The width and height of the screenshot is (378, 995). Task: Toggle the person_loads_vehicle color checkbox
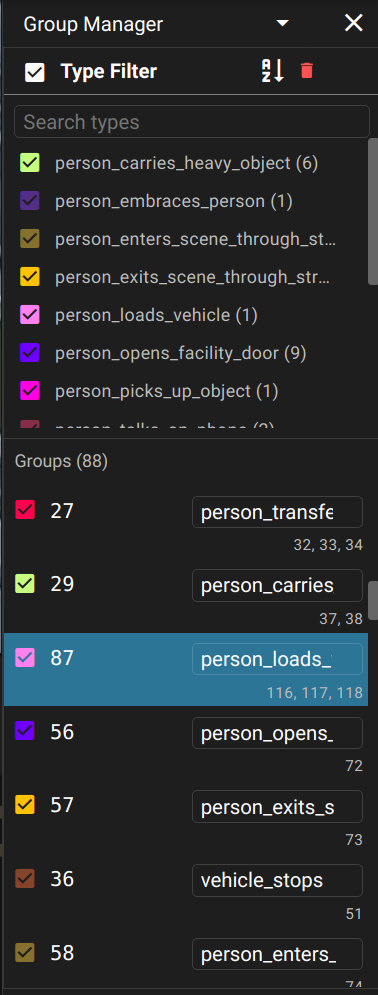30,314
